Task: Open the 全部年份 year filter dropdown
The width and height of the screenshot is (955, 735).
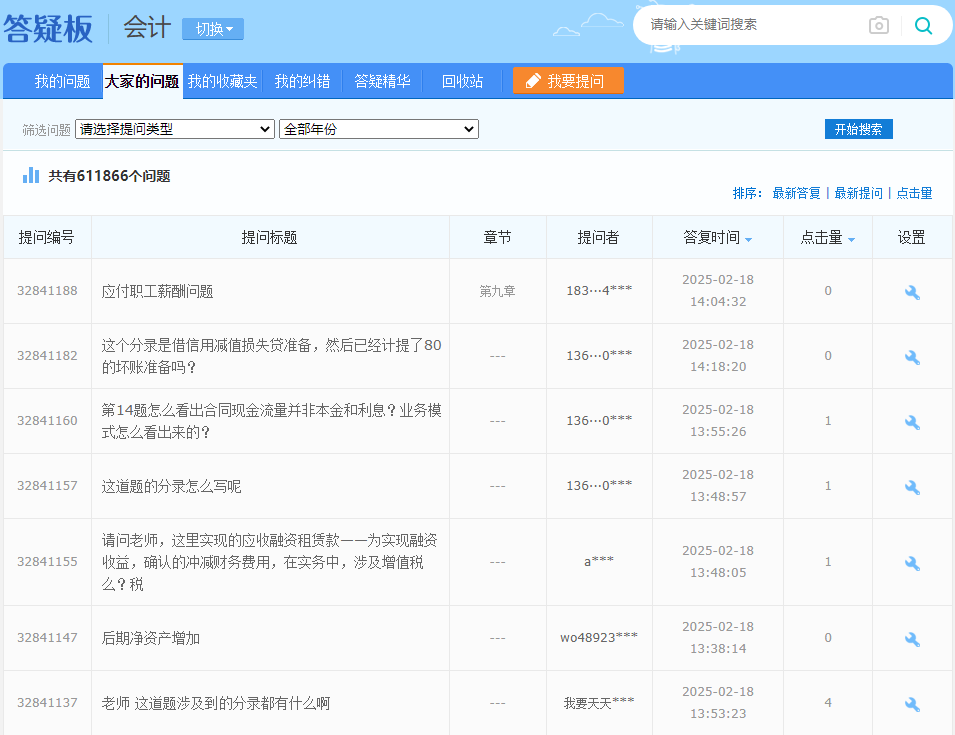Action: pyautogui.click(x=378, y=129)
